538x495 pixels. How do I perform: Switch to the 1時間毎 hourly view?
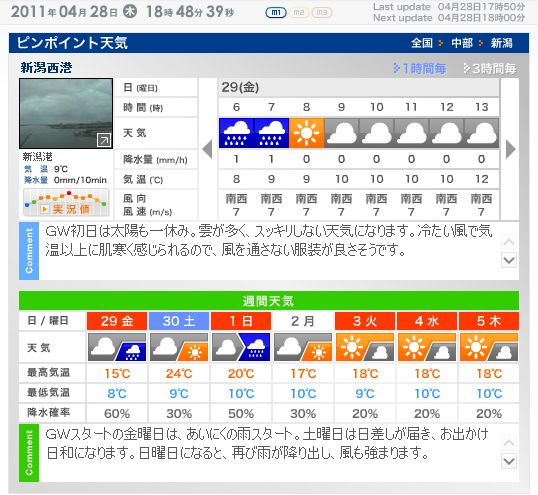click(420, 69)
